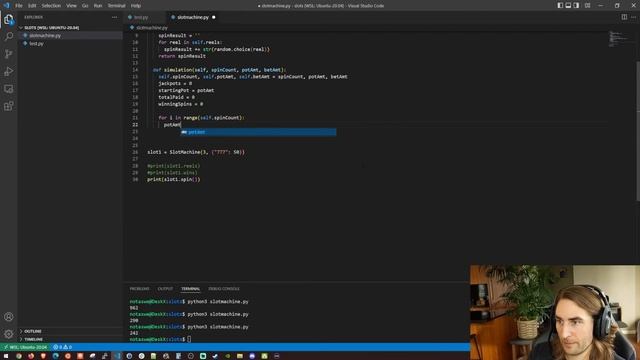This screenshot has height=360, width=640.
Task: Click line number 26 in the gutter
Action: [135, 152]
